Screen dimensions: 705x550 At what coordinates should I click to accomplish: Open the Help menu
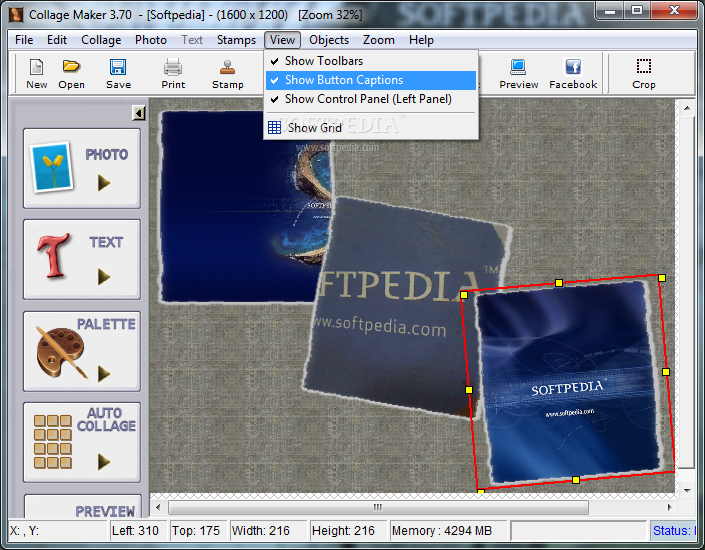421,40
